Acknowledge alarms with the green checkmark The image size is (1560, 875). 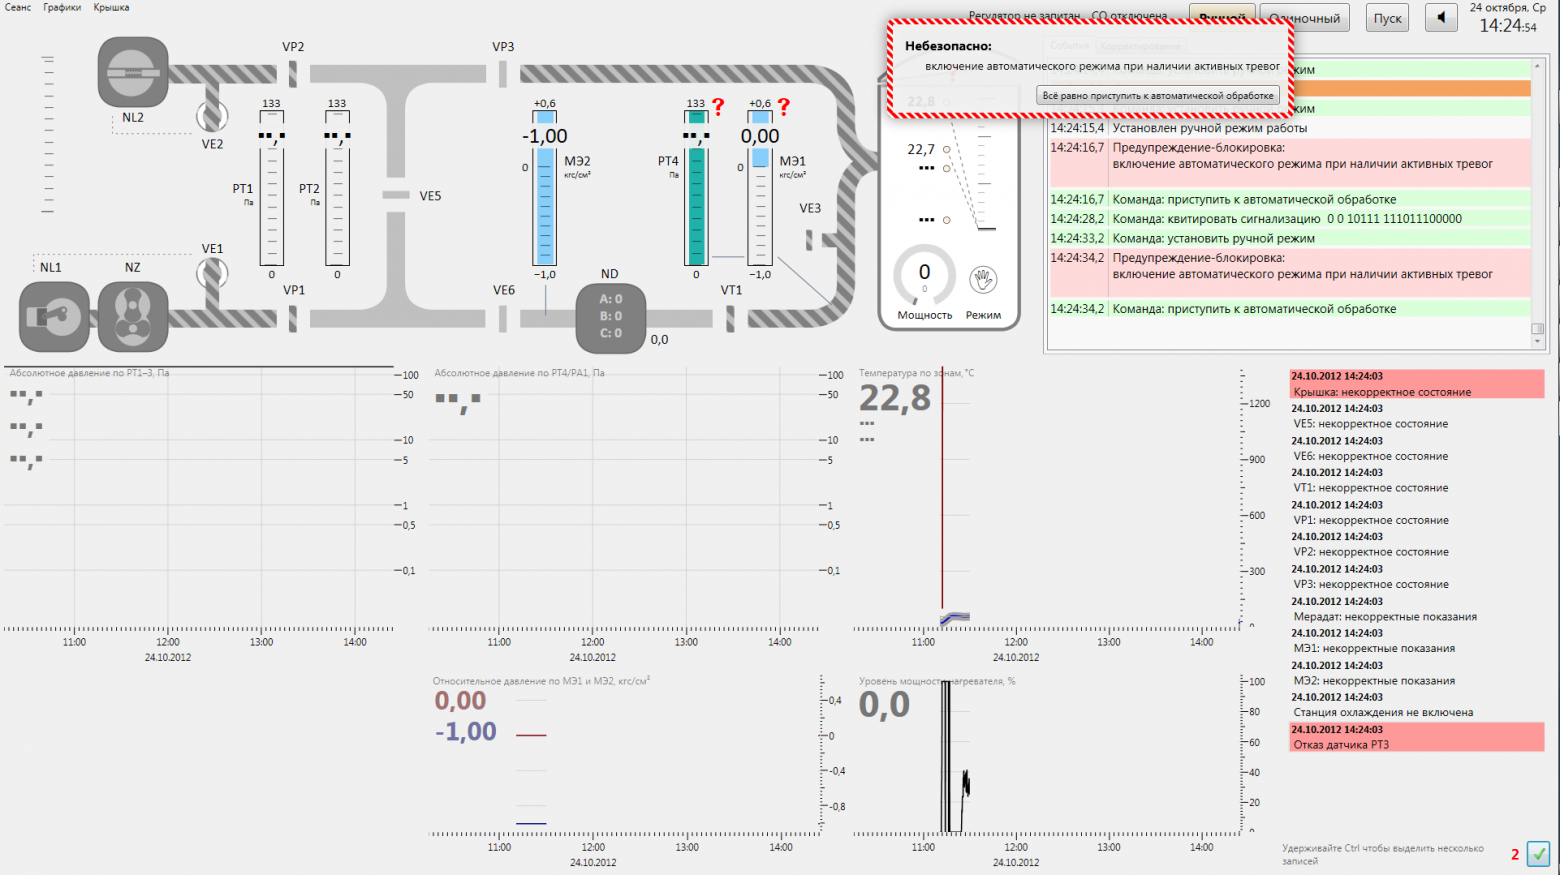[1538, 854]
